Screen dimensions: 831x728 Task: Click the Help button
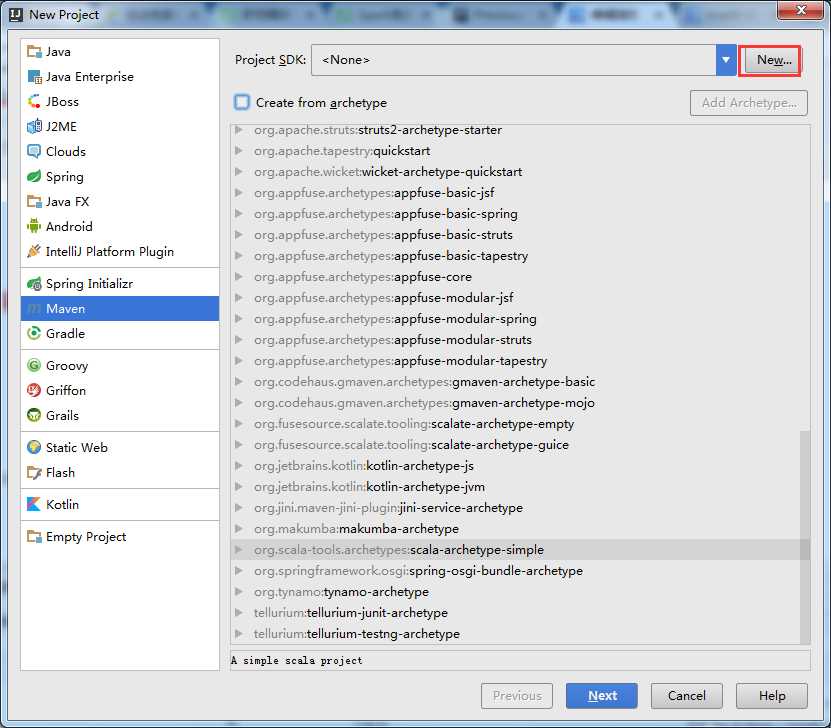[x=772, y=696]
